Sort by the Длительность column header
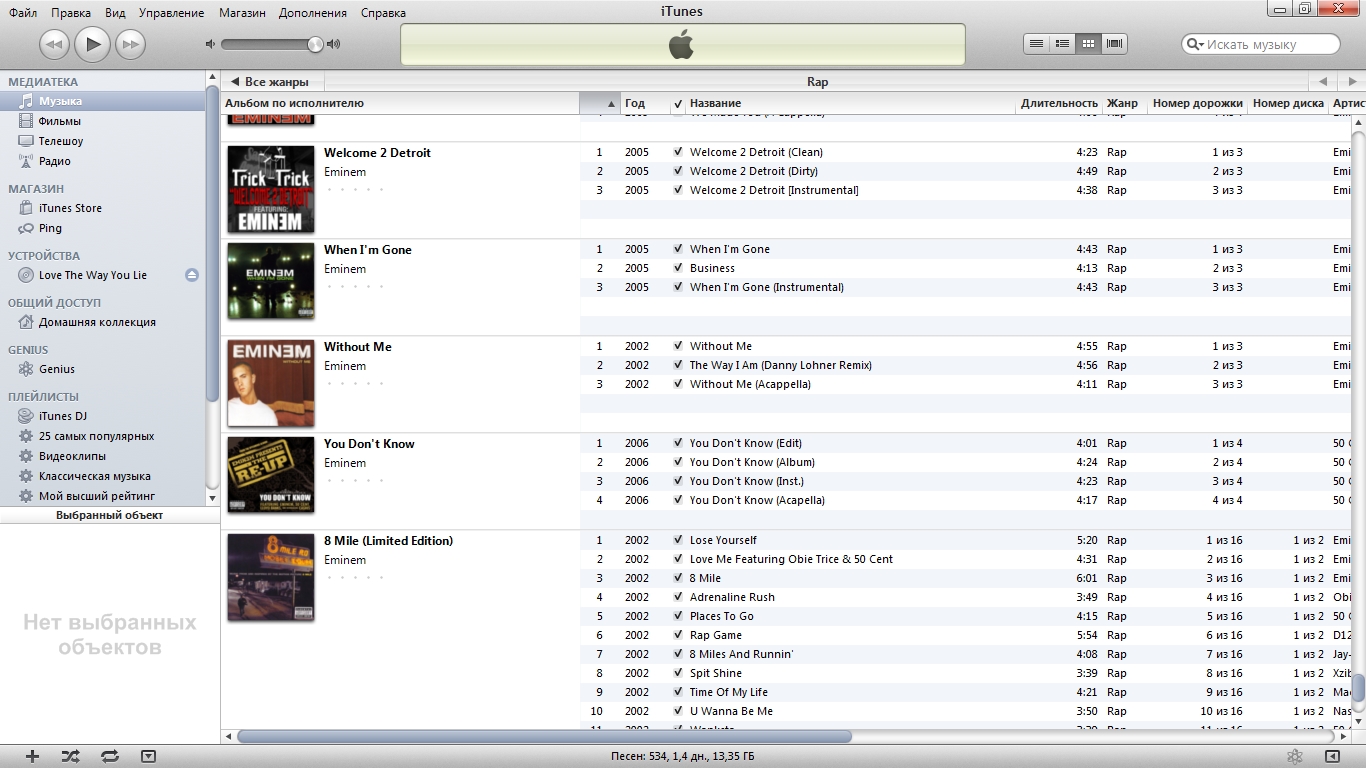The height and width of the screenshot is (768, 1366). 1059,103
